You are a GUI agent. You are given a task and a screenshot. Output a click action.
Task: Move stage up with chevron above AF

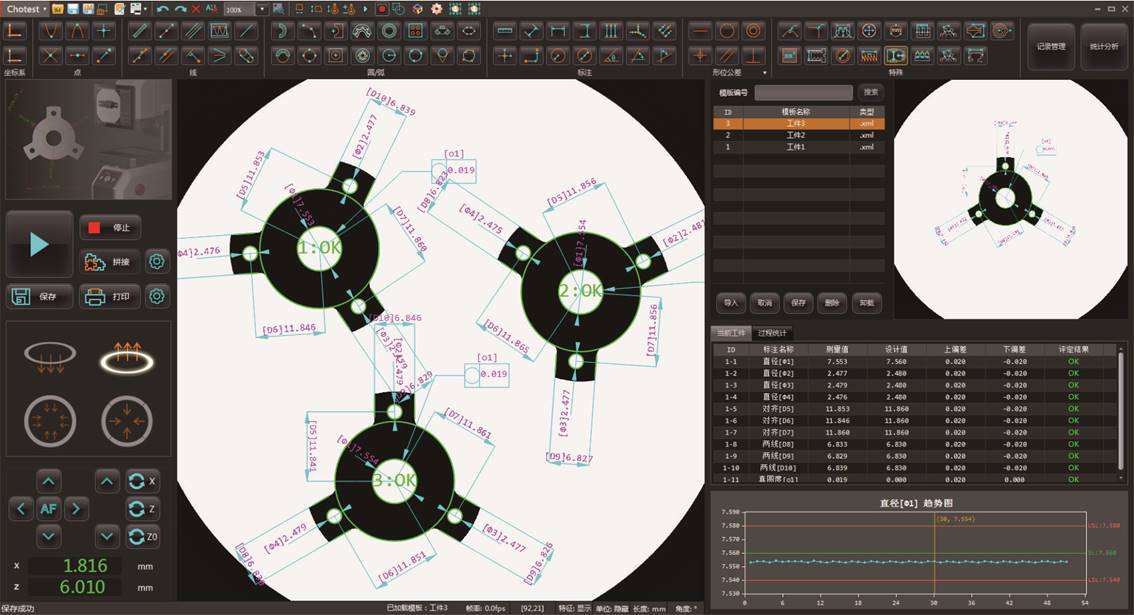point(48,481)
